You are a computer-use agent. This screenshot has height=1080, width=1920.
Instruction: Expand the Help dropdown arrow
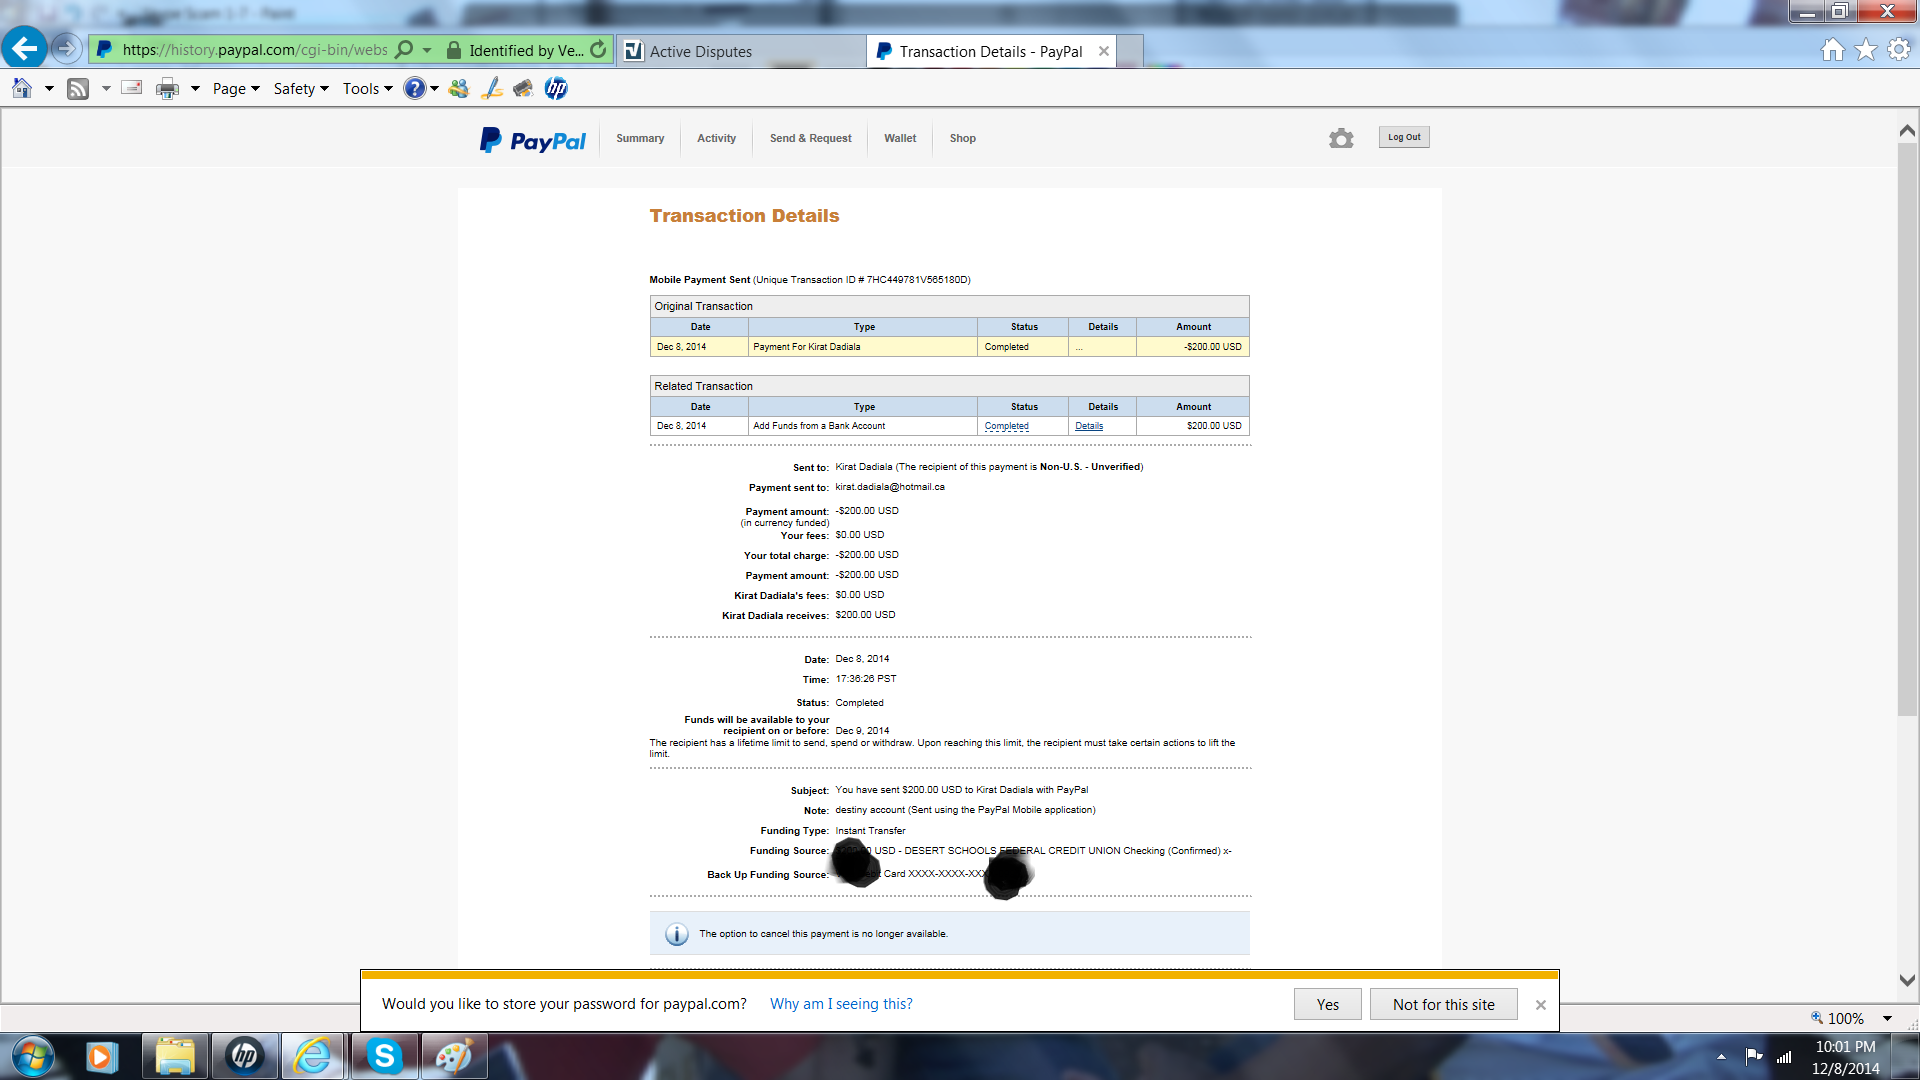[x=434, y=89]
